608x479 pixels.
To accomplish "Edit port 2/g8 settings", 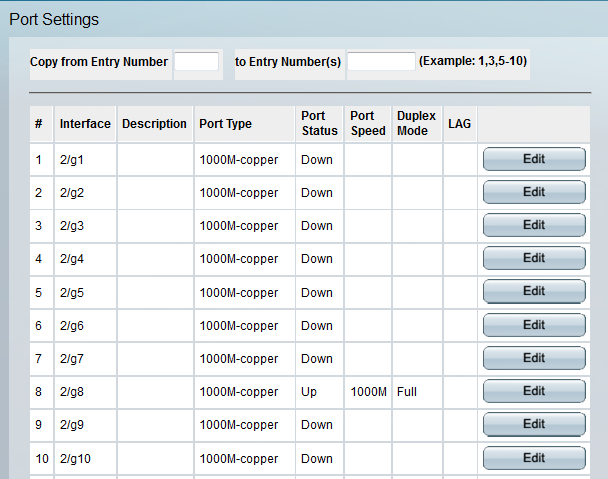I will coord(534,391).
